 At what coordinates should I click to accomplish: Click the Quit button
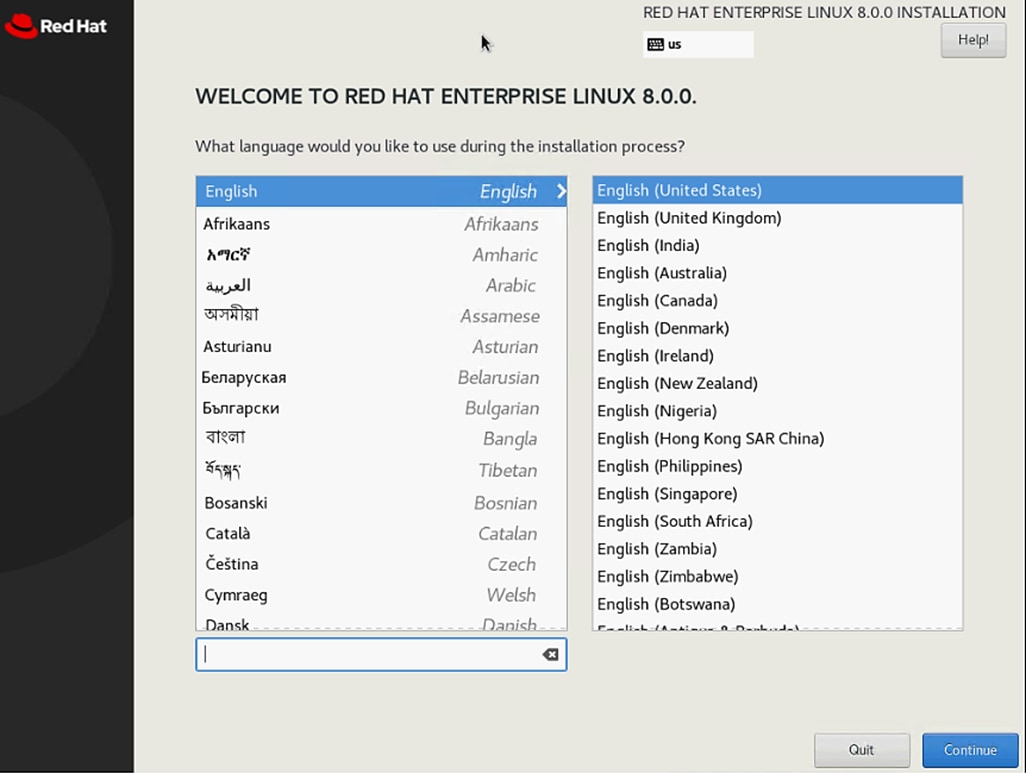[x=861, y=750]
